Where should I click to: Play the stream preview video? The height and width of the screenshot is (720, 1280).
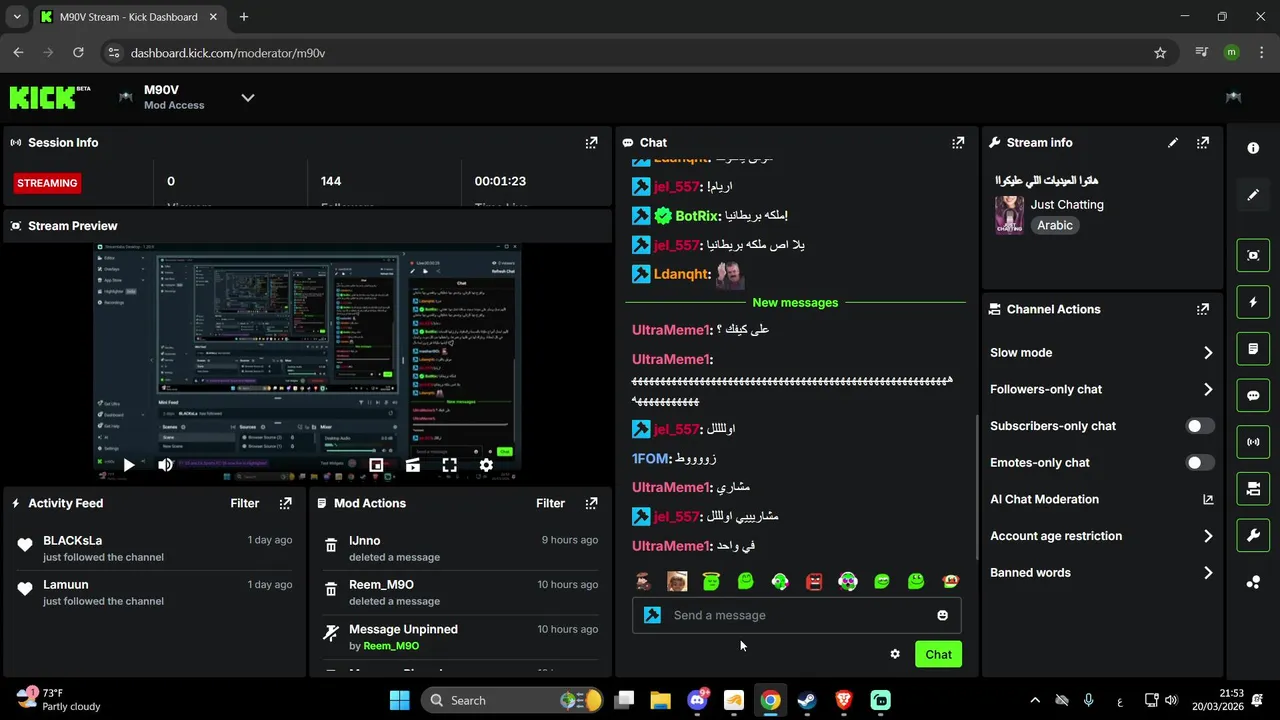point(128,465)
